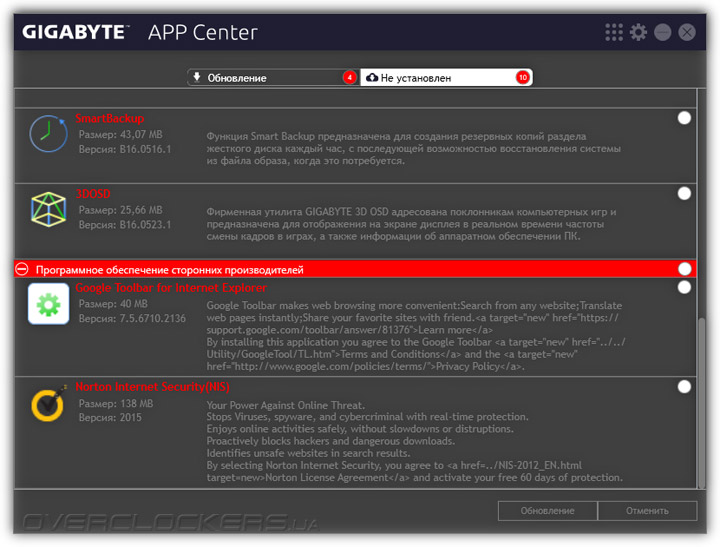Click the Google Toolbar gear icon
Image resolution: width=720 pixels, height=547 pixels.
pyautogui.click(x=48, y=304)
